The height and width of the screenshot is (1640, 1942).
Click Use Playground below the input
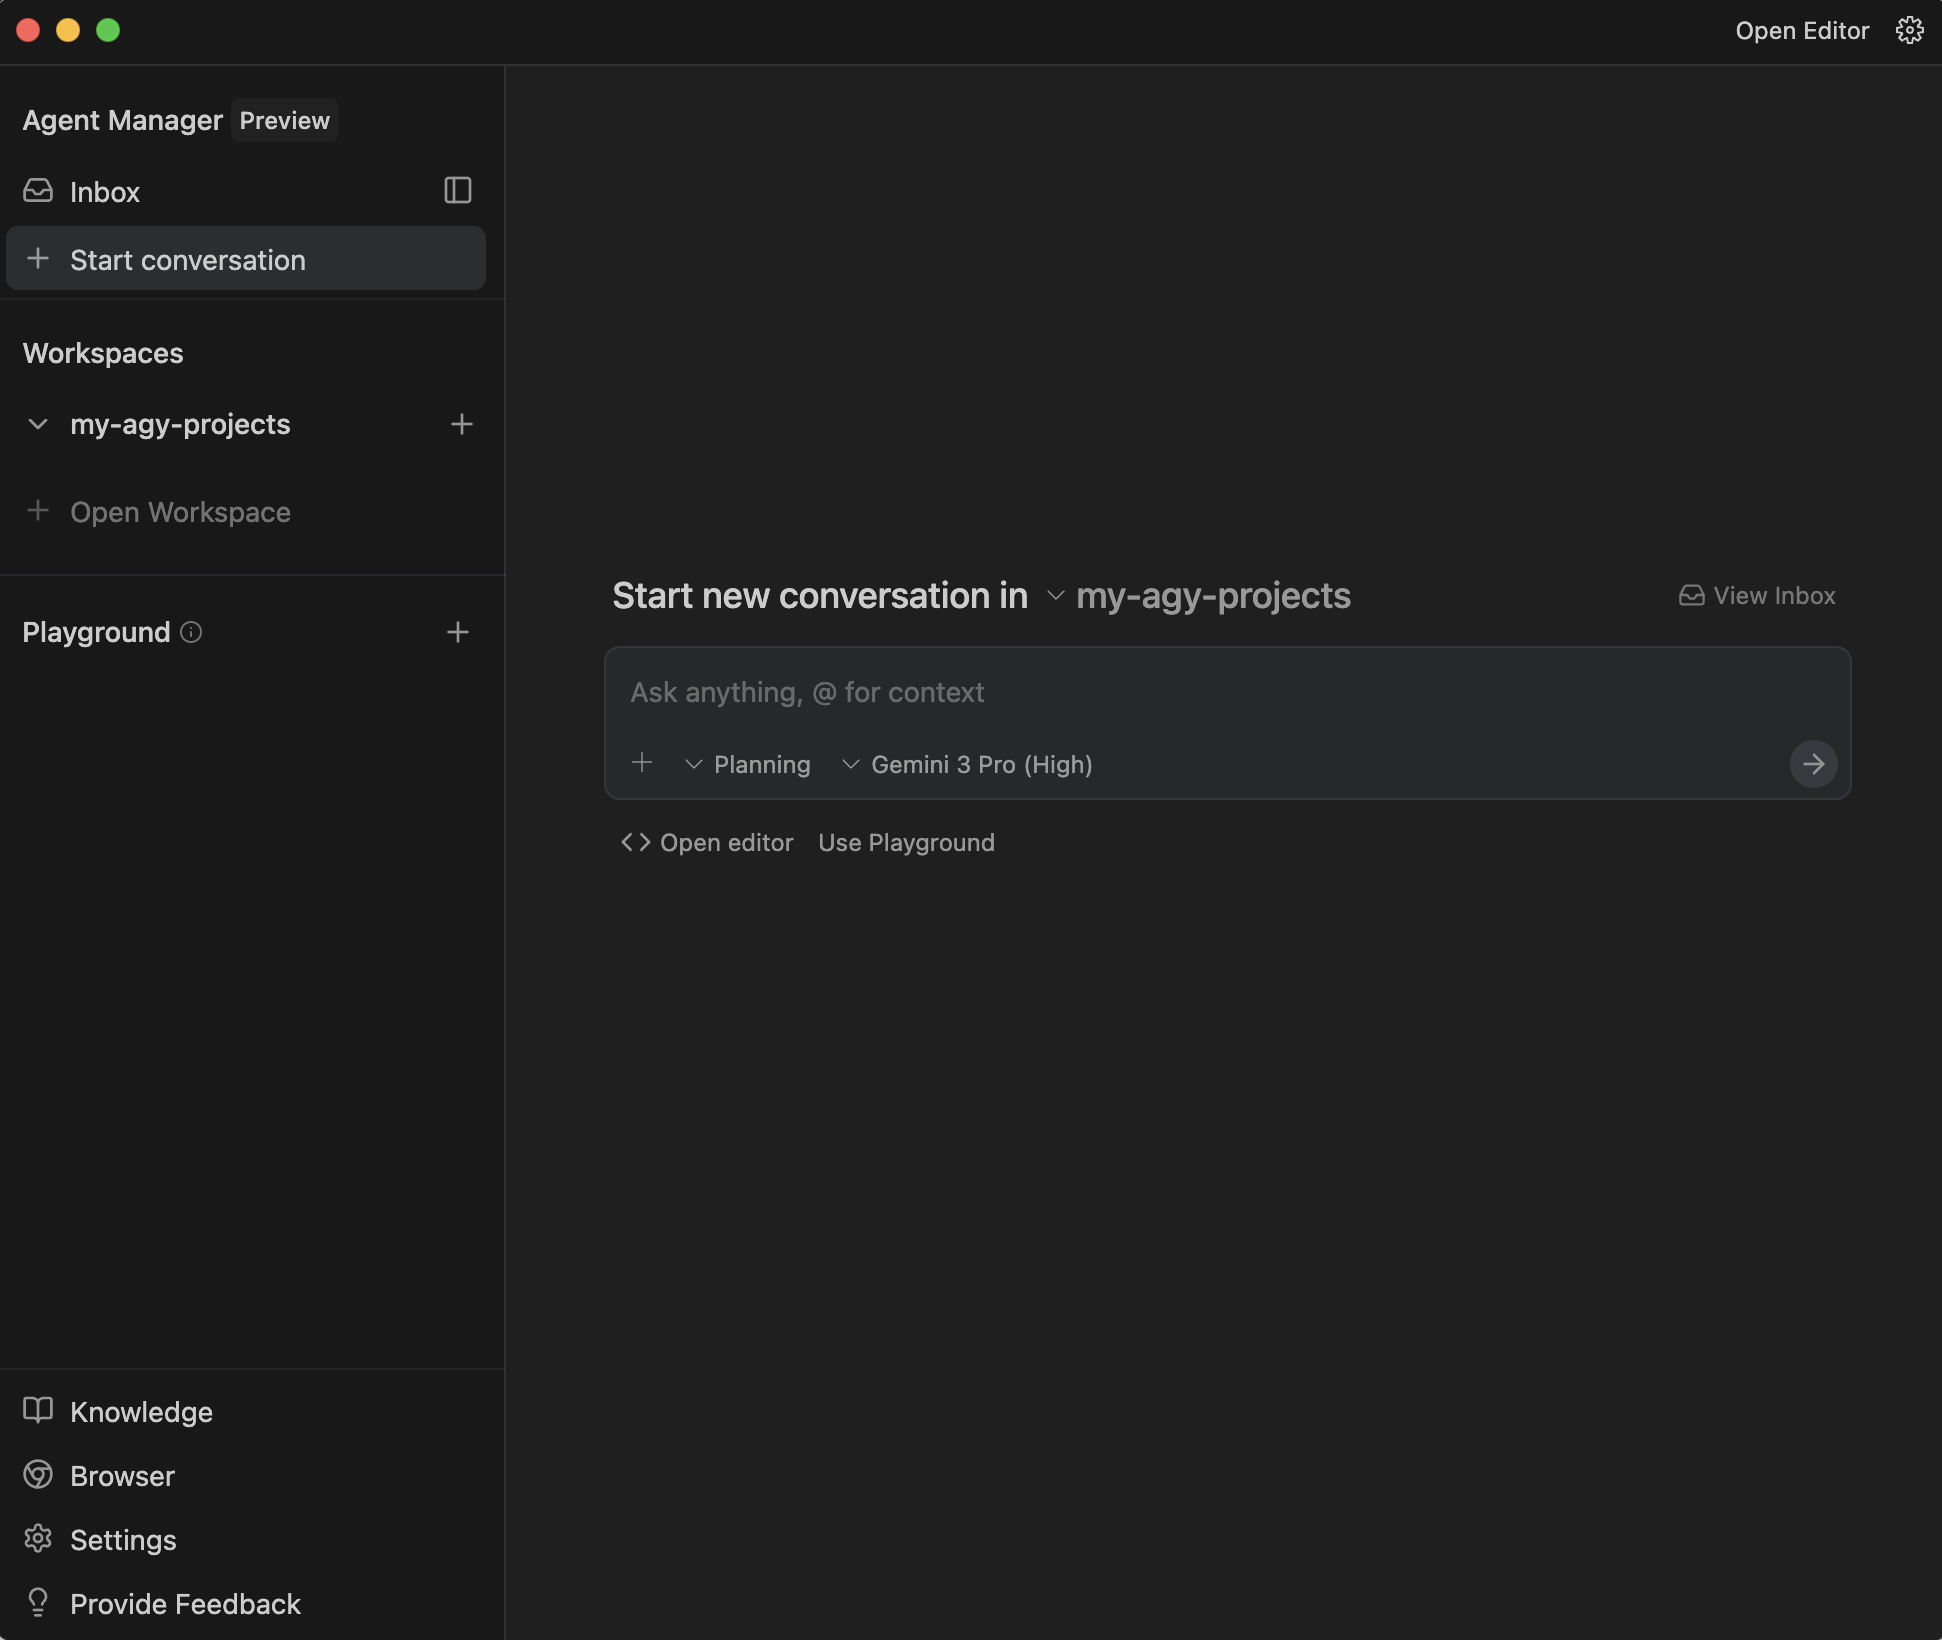point(906,842)
